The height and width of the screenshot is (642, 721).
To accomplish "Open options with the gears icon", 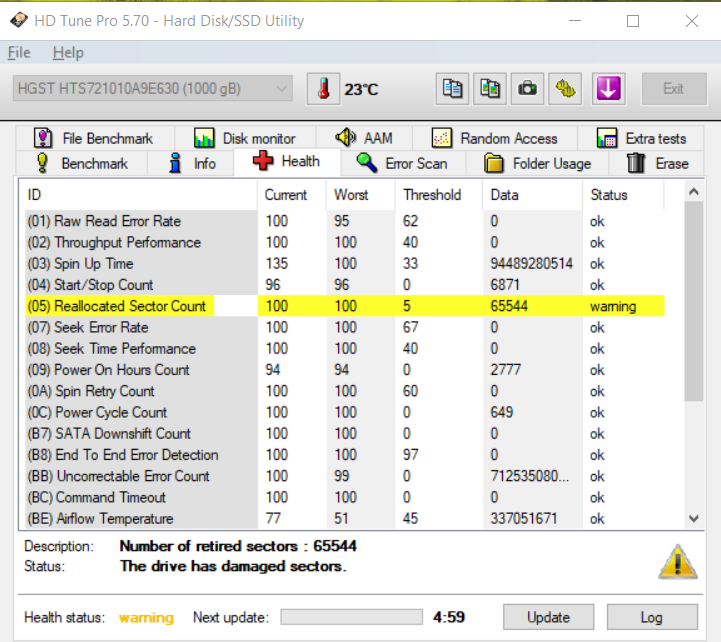I will [565, 89].
